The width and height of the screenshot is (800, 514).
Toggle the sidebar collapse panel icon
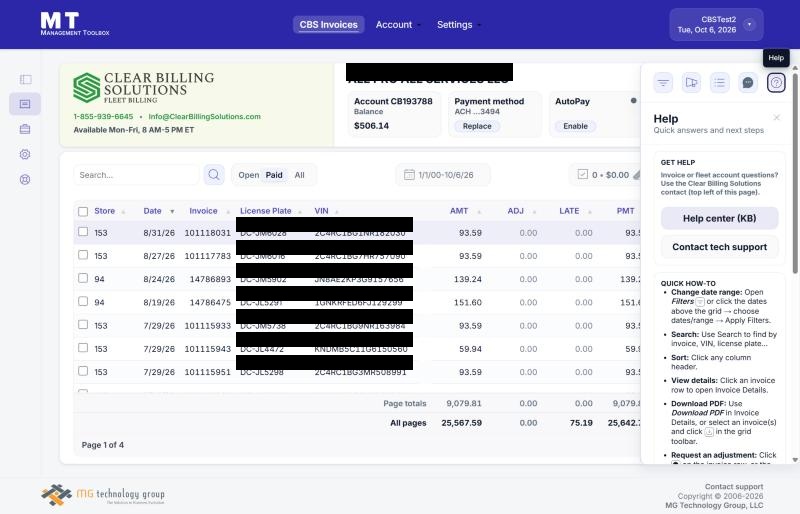pos(25,79)
